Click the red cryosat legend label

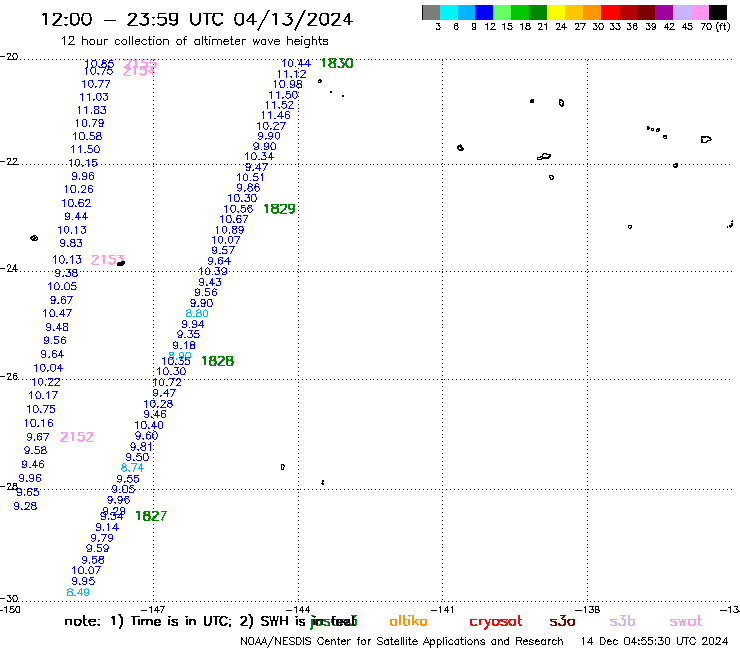coord(496,622)
